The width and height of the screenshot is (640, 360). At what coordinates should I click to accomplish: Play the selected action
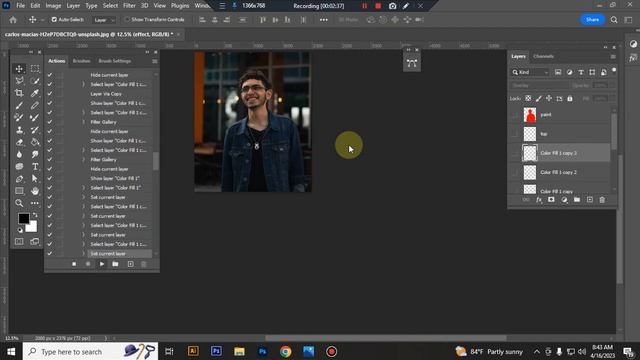point(102,264)
